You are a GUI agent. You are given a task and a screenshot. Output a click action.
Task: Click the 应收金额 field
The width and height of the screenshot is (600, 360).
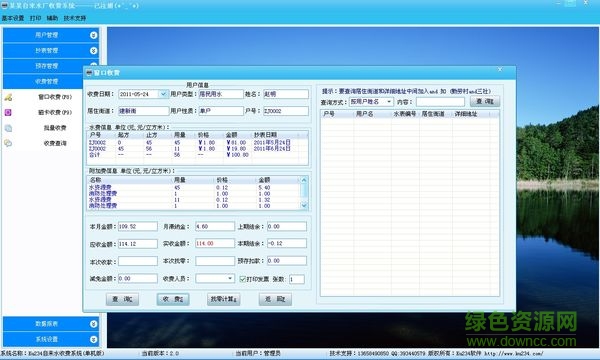pyautogui.click(x=137, y=244)
